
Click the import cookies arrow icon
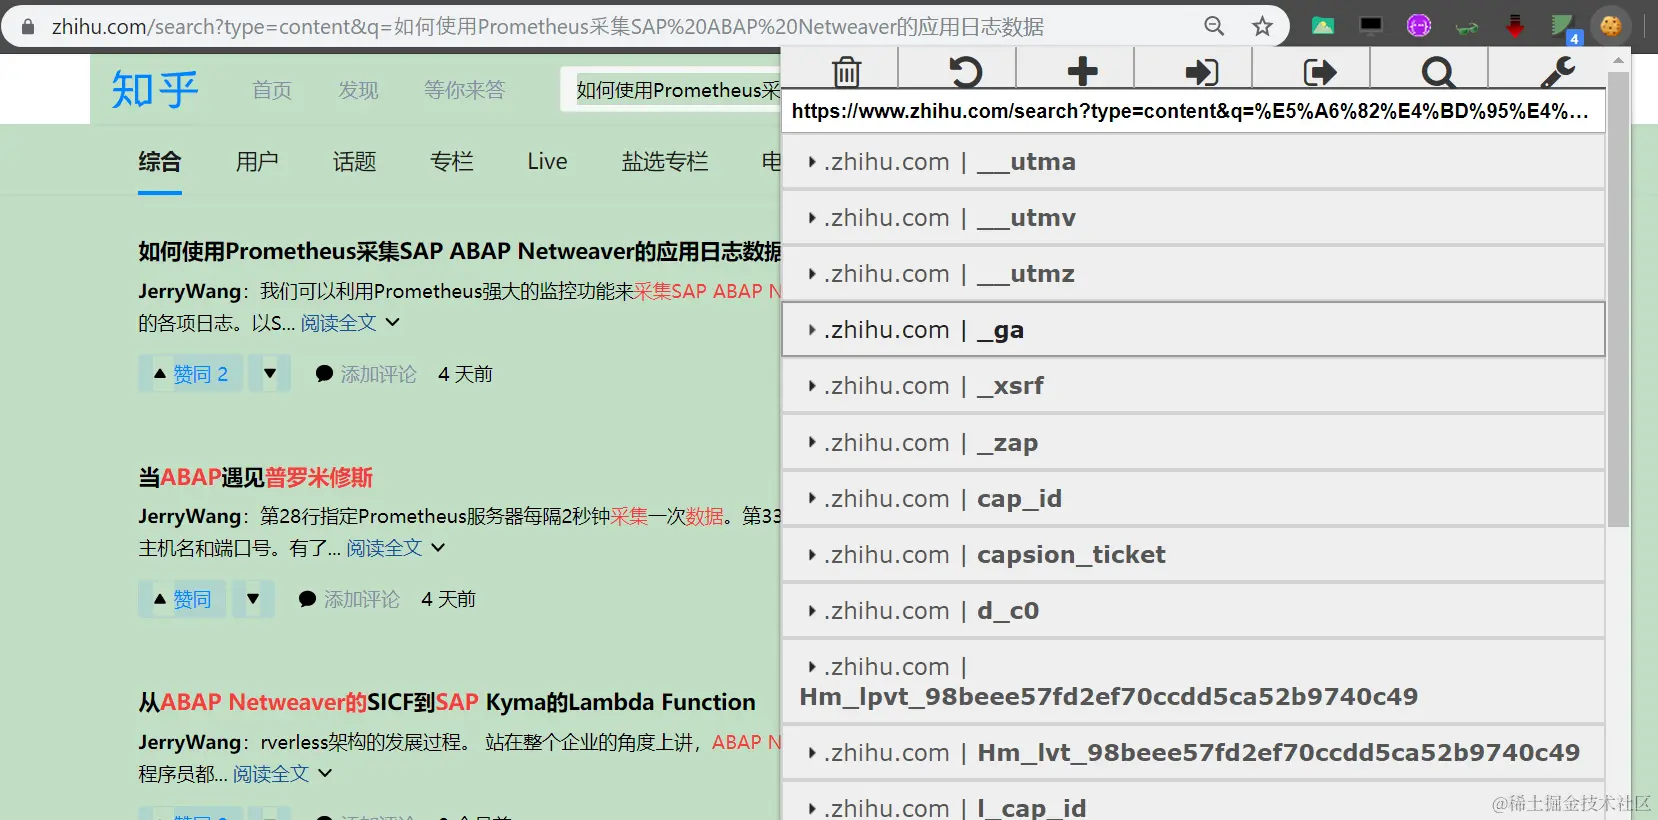click(1201, 71)
